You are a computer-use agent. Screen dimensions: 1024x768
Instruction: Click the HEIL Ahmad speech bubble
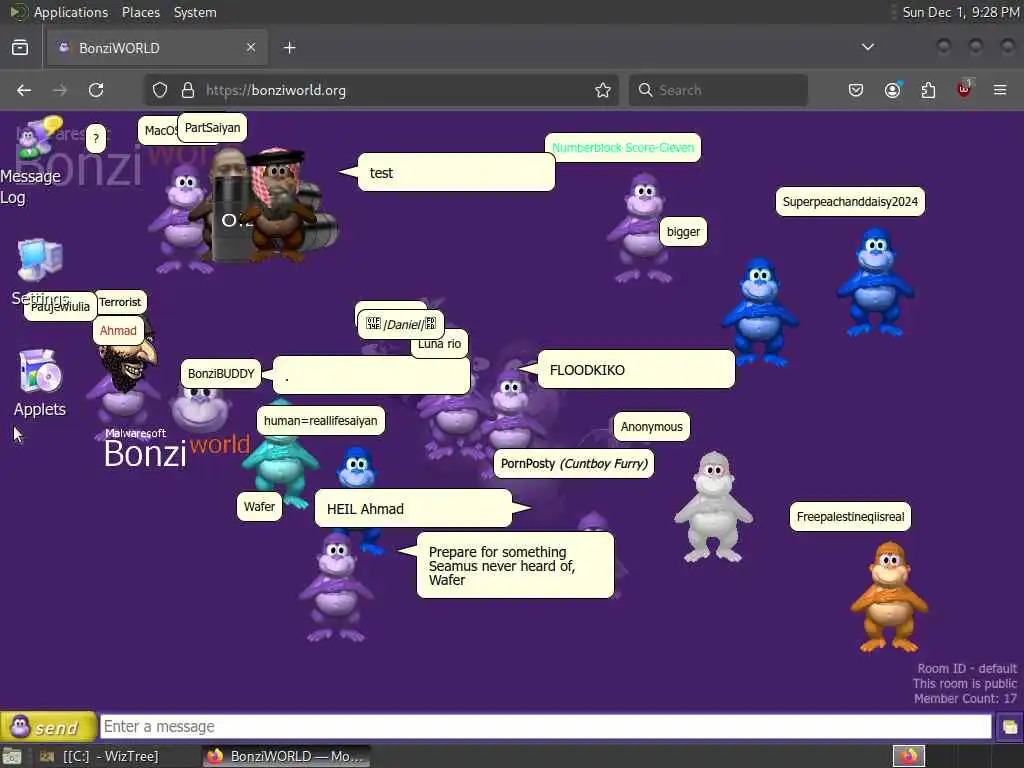pos(413,508)
